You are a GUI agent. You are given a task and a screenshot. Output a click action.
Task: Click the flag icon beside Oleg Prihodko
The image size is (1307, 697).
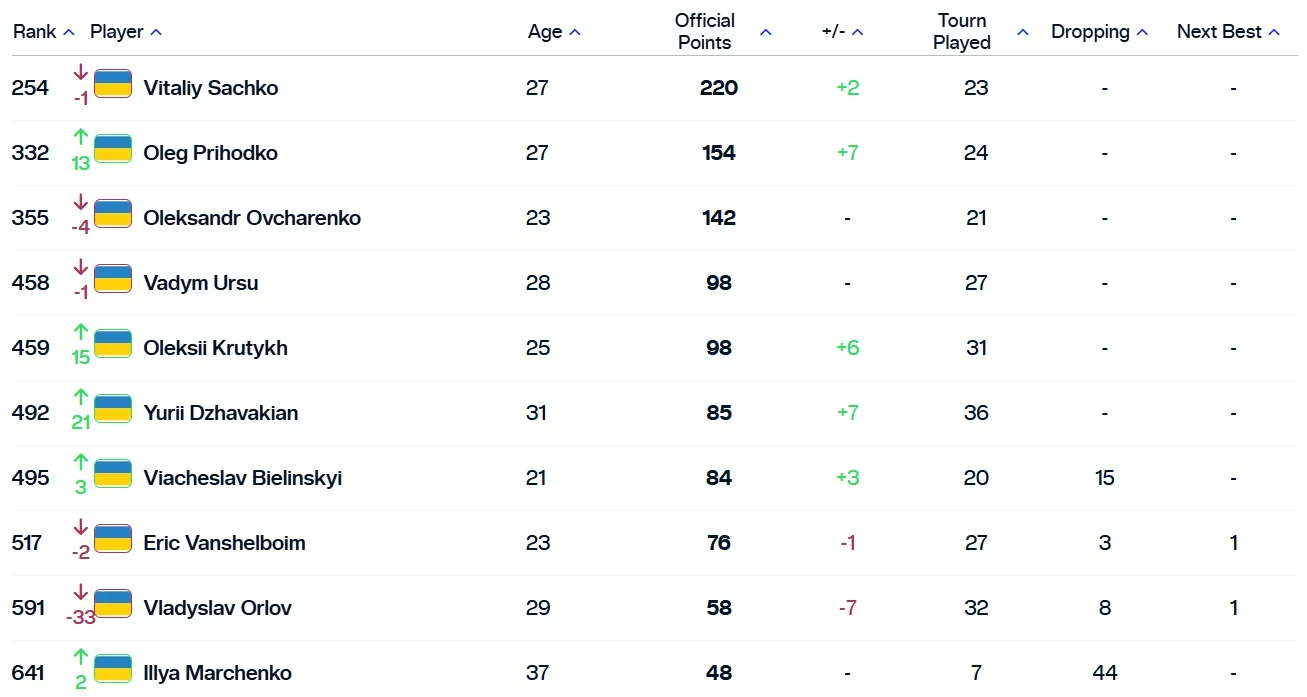coord(113,149)
